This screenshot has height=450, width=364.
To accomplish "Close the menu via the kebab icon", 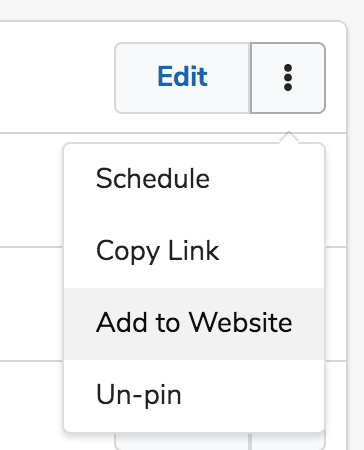I will pyautogui.click(x=288, y=78).
